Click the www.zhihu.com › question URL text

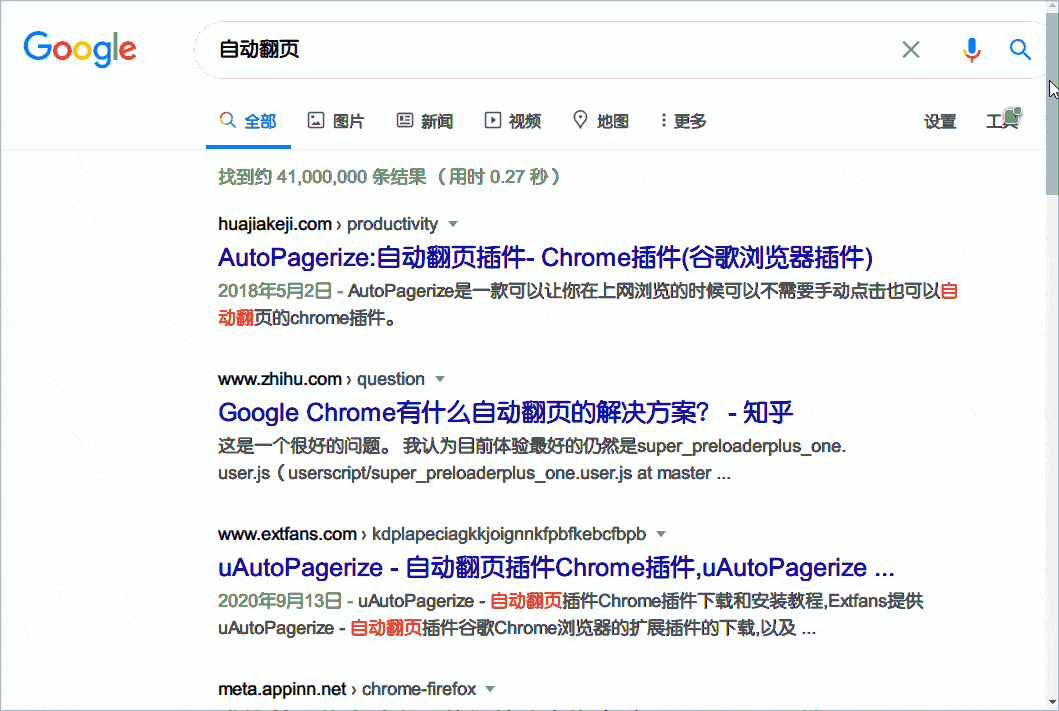[x=321, y=379]
